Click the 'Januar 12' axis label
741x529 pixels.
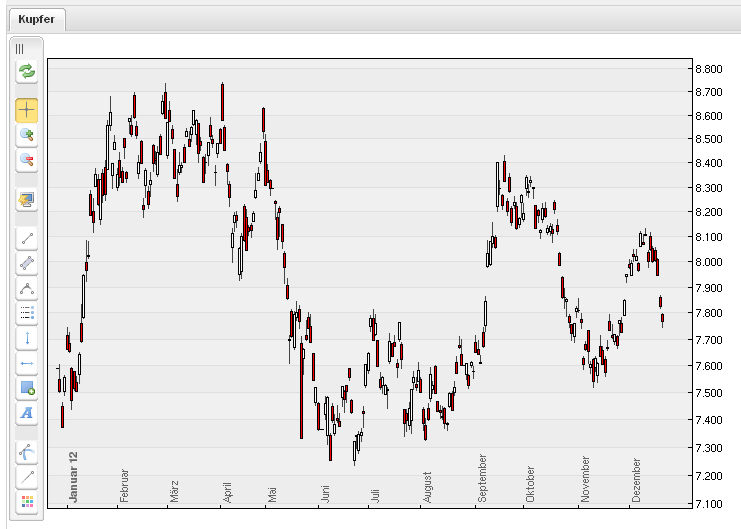73,477
